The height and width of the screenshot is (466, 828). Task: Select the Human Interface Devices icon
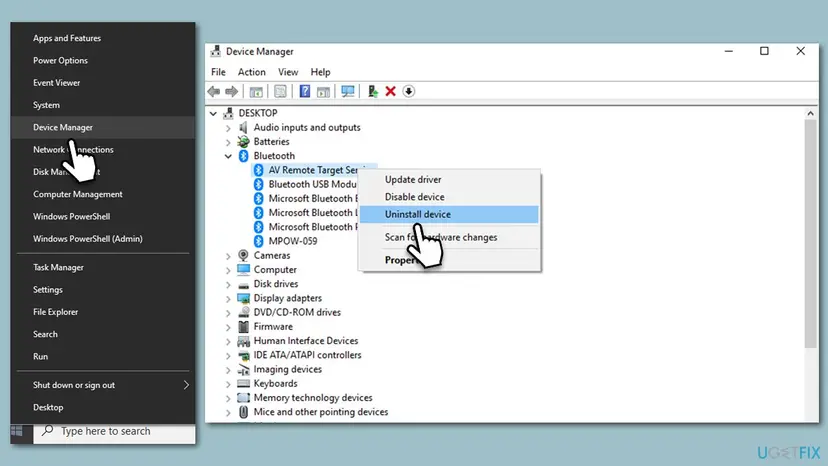[x=243, y=341]
